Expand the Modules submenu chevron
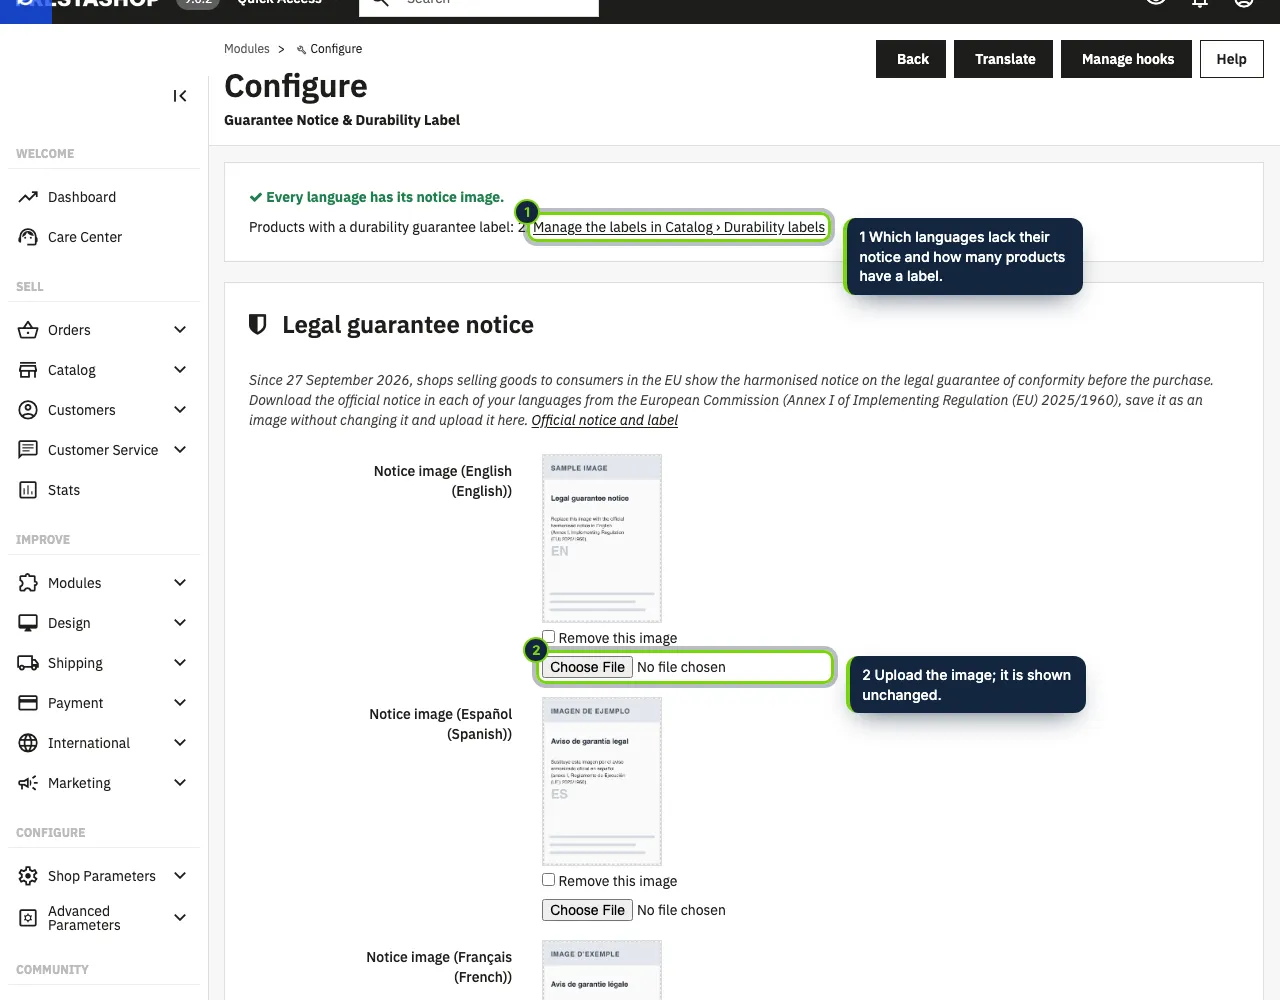Image resolution: width=1280 pixels, height=1000 pixels. coord(180,583)
